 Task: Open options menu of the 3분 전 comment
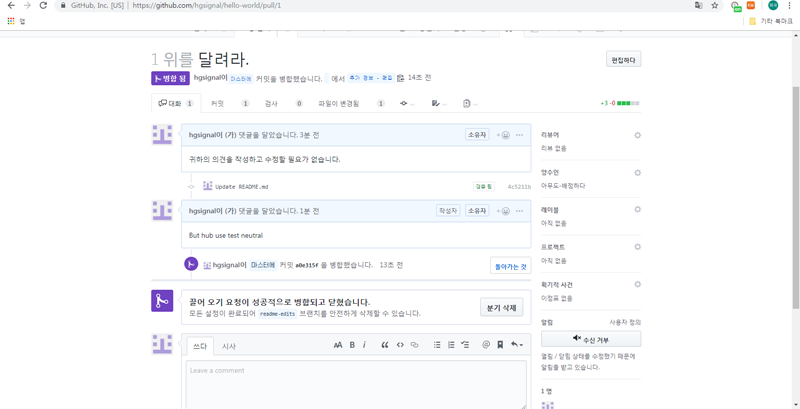(x=520, y=135)
